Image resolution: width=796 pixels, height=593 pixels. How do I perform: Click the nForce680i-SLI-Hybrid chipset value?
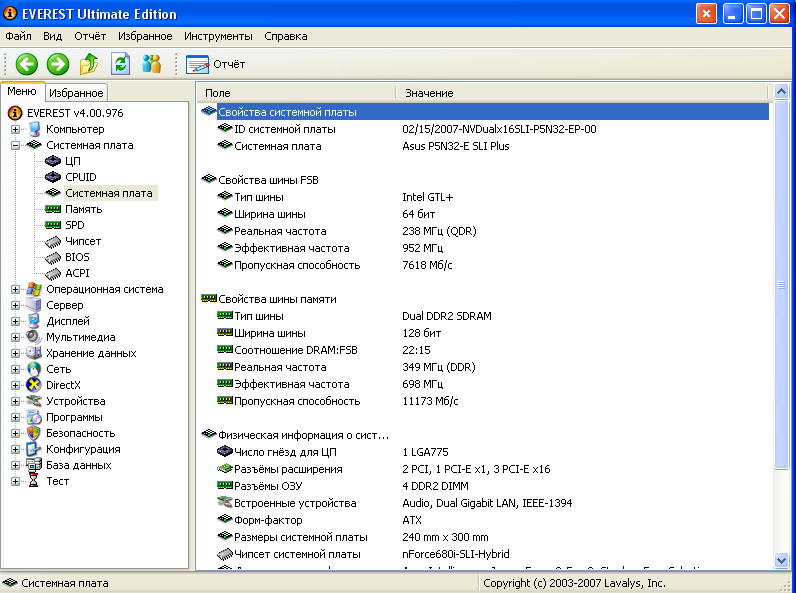[455, 554]
